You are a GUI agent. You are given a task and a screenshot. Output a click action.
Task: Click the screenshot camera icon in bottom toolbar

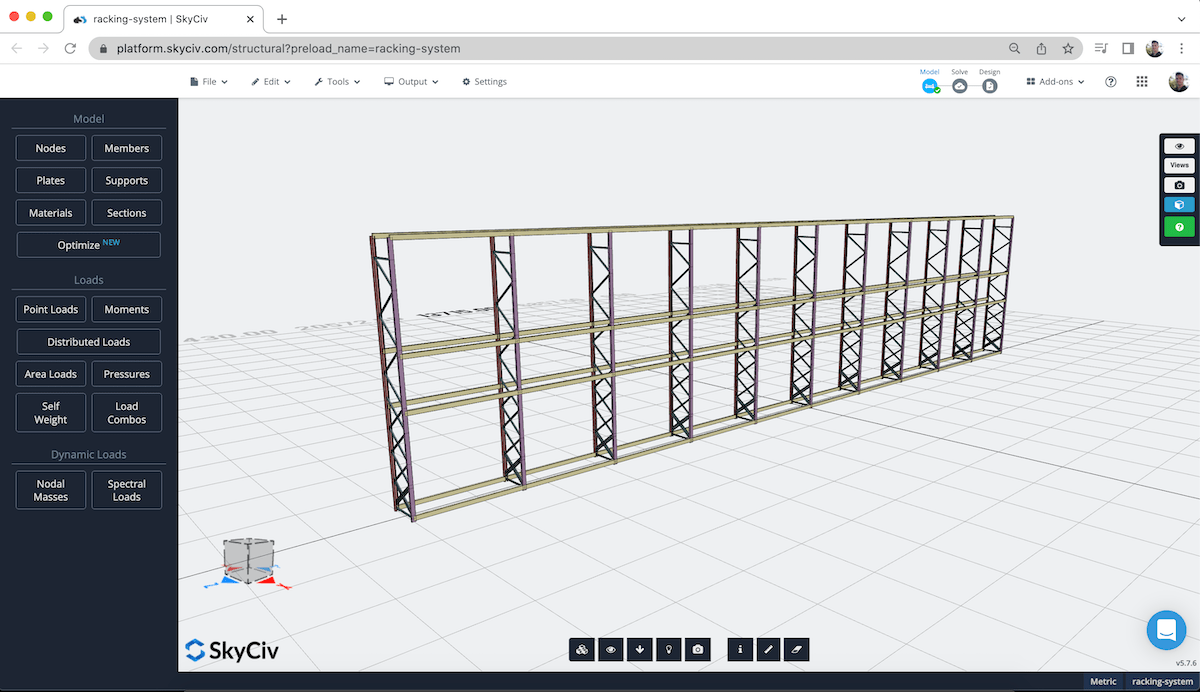click(697, 649)
